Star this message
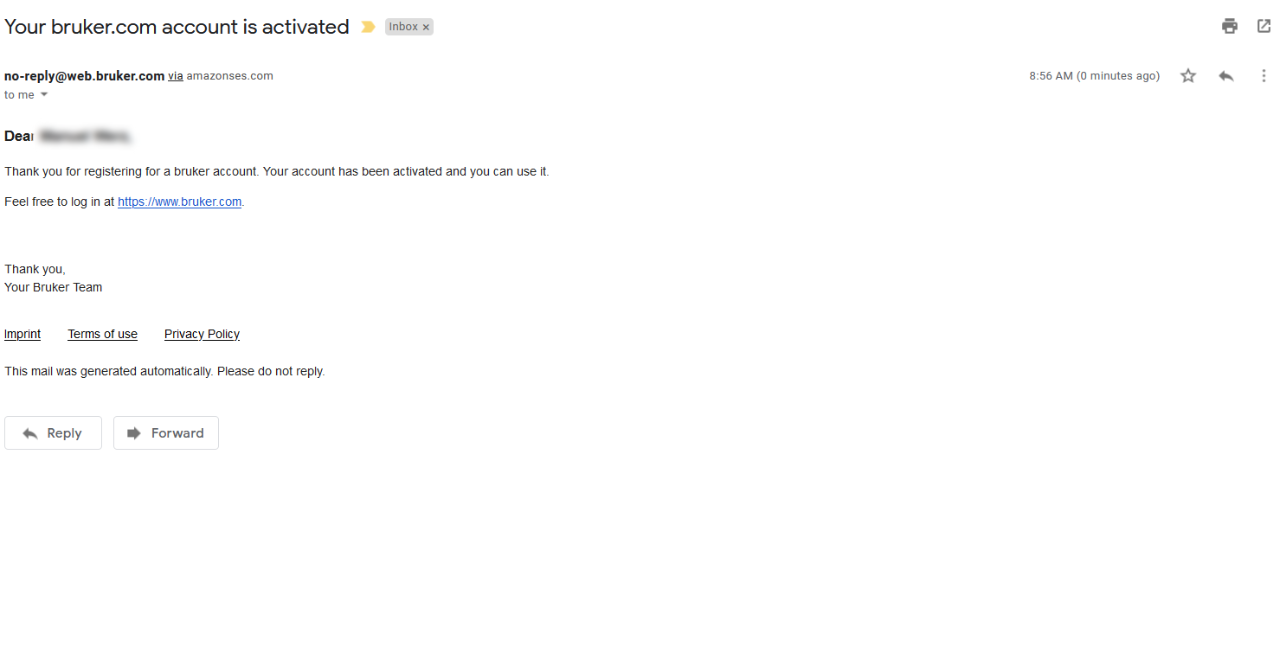1280x672 pixels. (x=1188, y=76)
